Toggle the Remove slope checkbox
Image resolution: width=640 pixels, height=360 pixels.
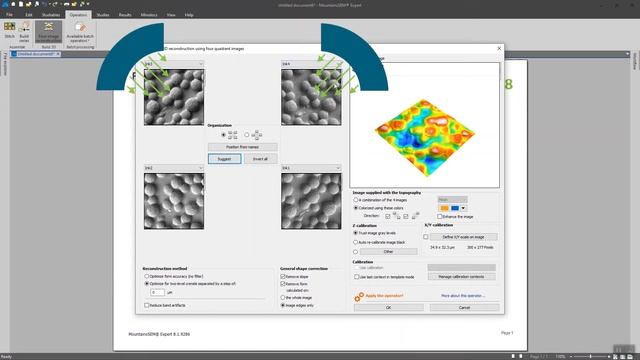tap(282, 276)
